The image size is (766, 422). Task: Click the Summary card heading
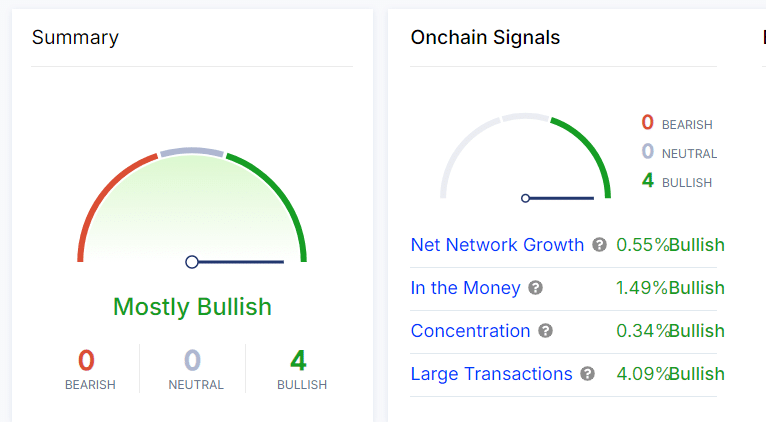click(x=75, y=38)
